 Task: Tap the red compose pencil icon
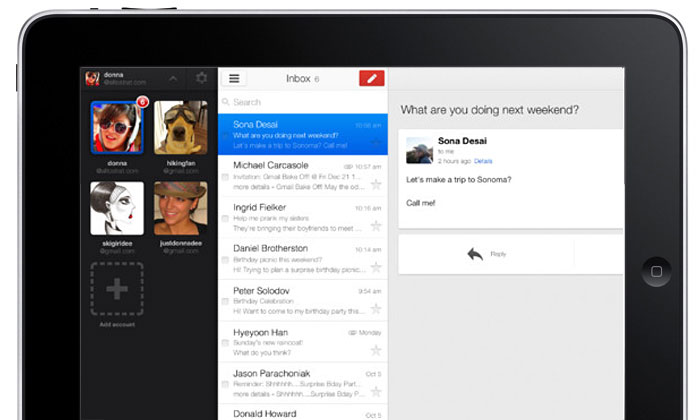371,78
